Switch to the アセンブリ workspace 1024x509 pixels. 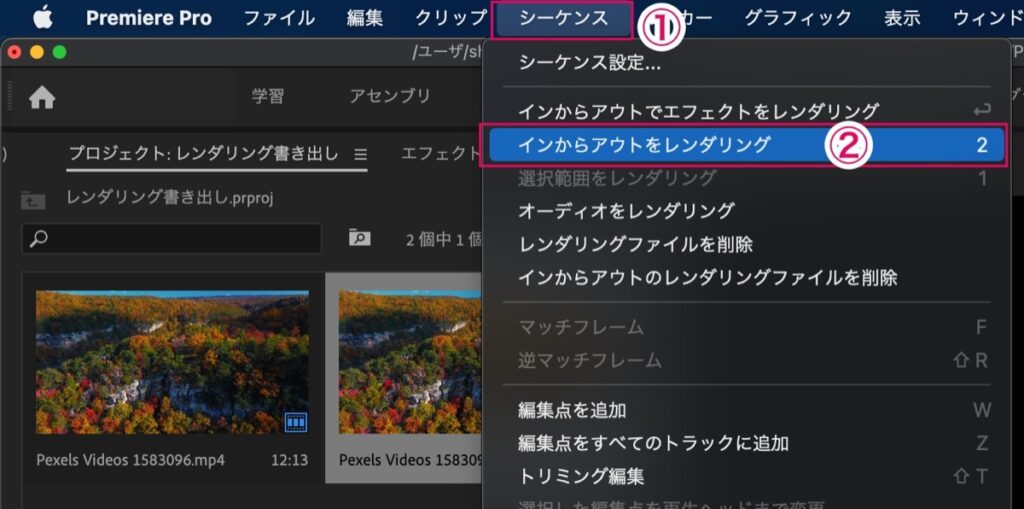click(390, 96)
